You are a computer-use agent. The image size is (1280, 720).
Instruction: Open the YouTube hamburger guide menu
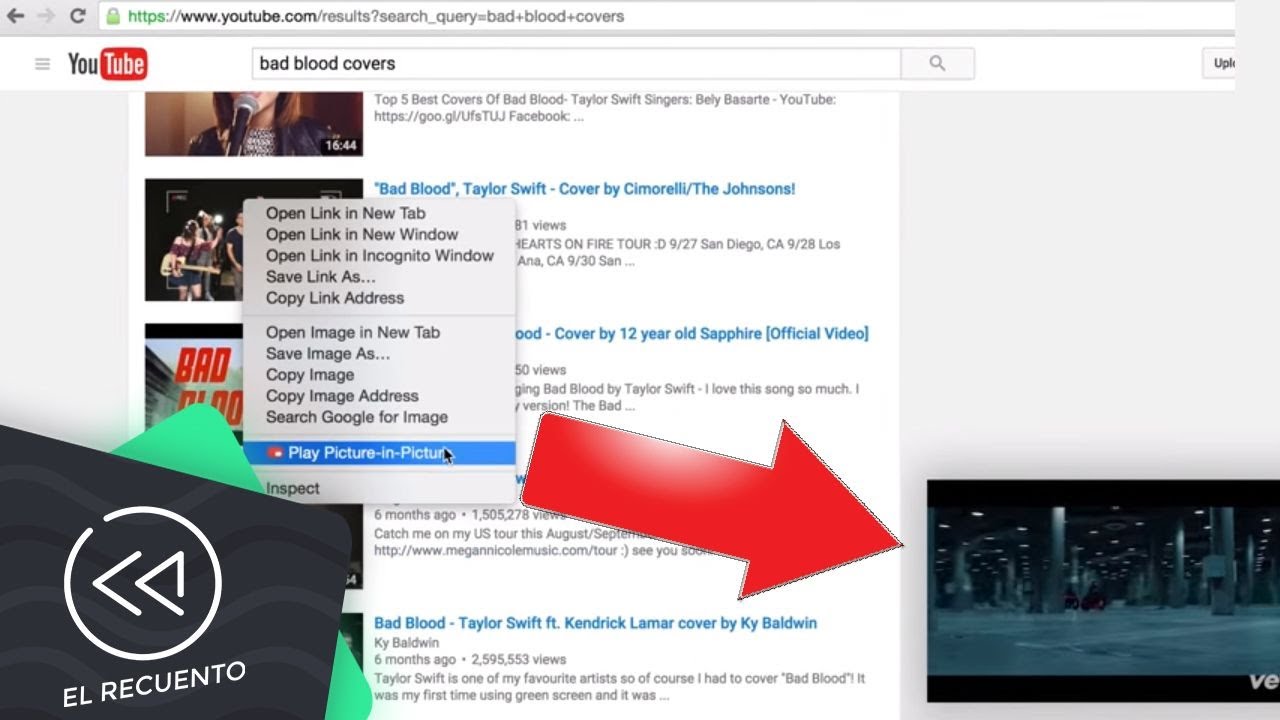(x=42, y=64)
